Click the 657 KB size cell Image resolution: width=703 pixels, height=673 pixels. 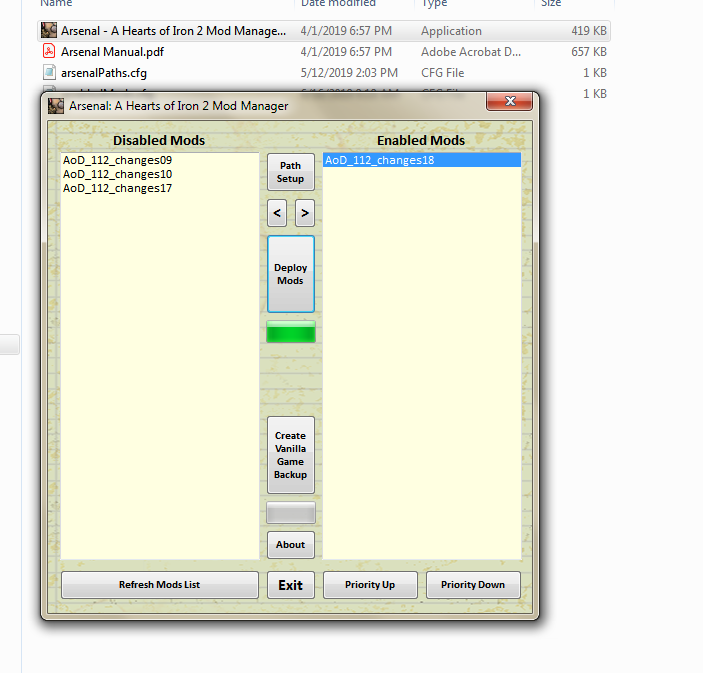point(589,52)
